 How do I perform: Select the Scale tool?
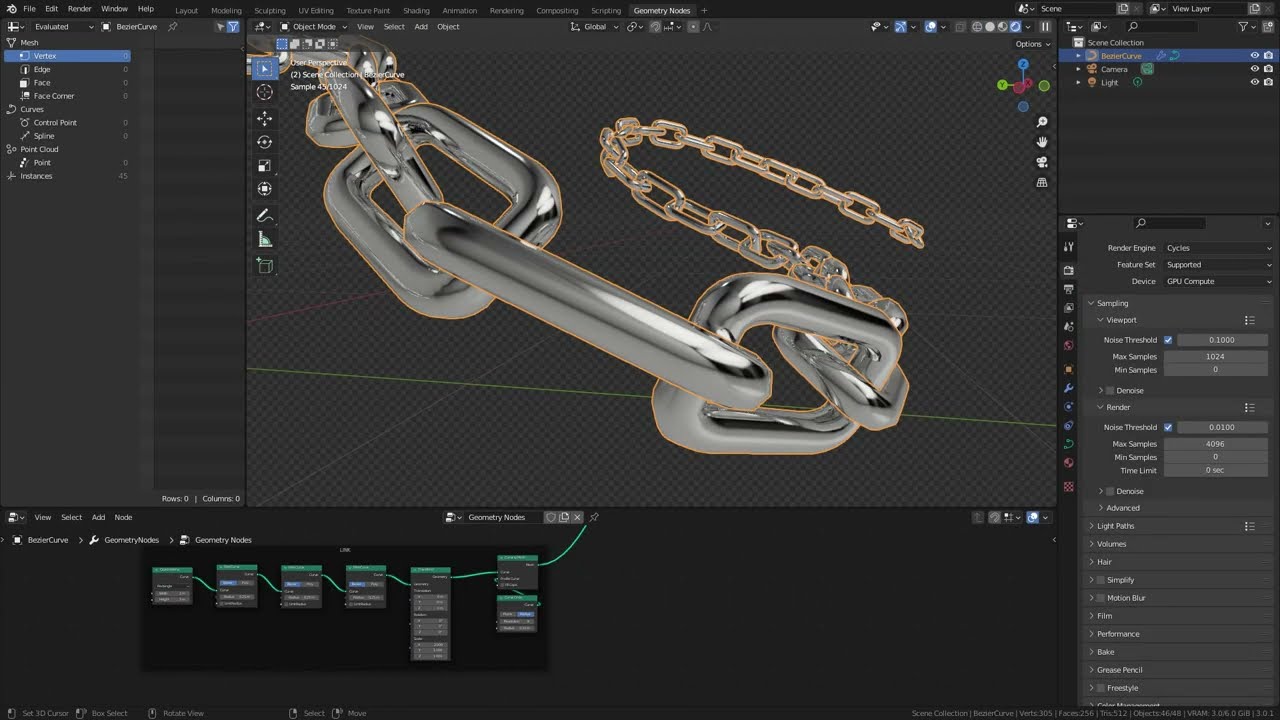(x=264, y=166)
